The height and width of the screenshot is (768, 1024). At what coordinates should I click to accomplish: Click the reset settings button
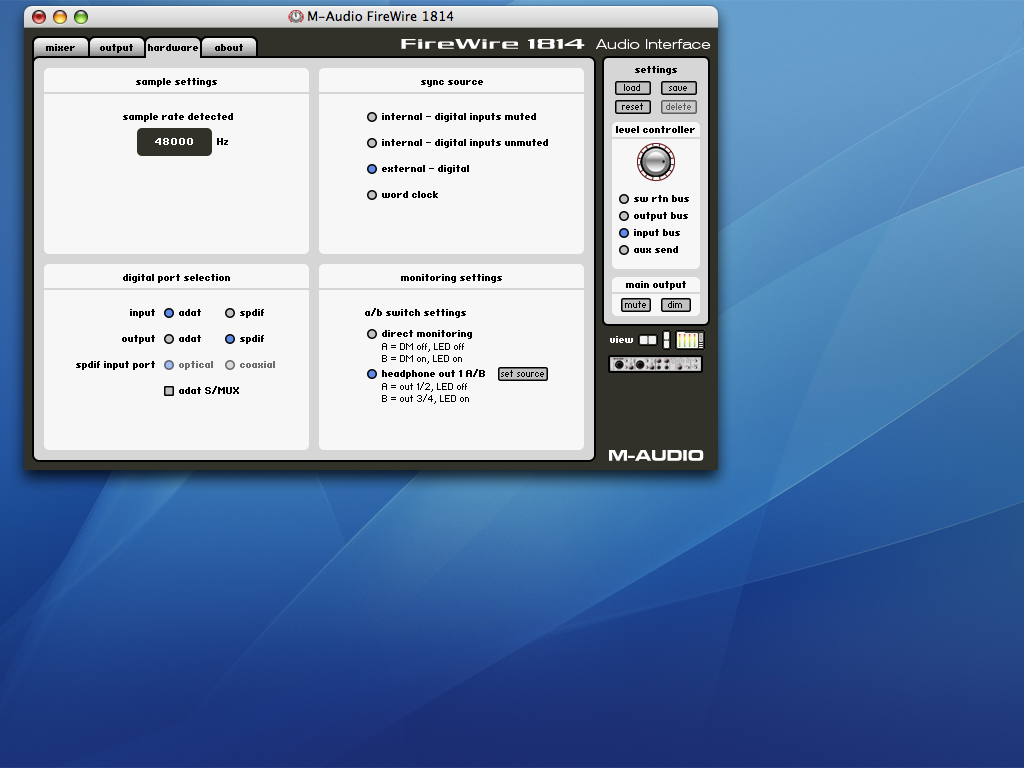(632, 107)
